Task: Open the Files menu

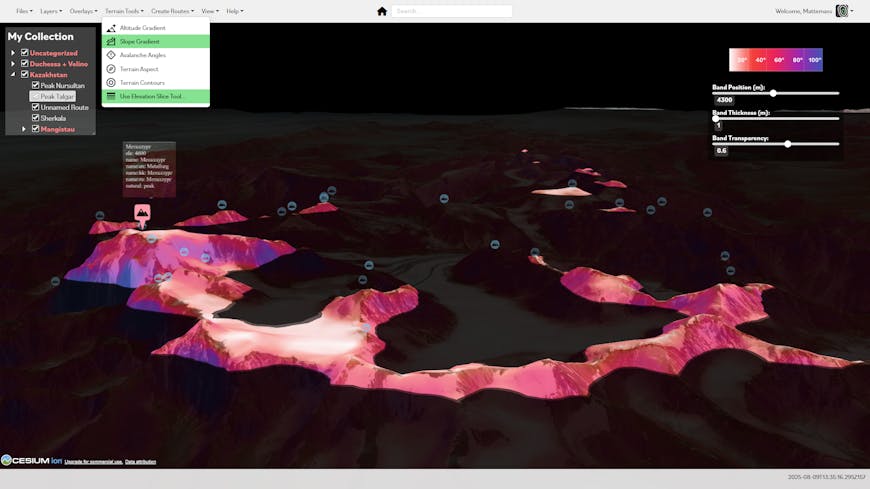Action: tap(24, 11)
